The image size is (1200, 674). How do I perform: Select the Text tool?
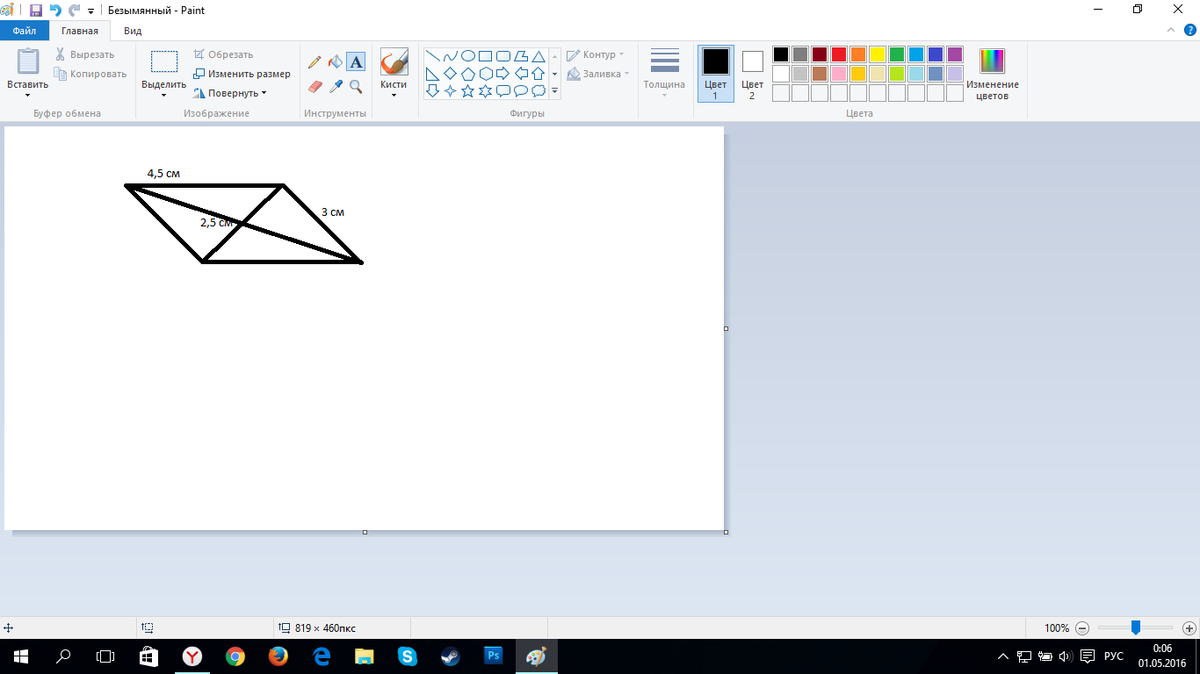[356, 62]
